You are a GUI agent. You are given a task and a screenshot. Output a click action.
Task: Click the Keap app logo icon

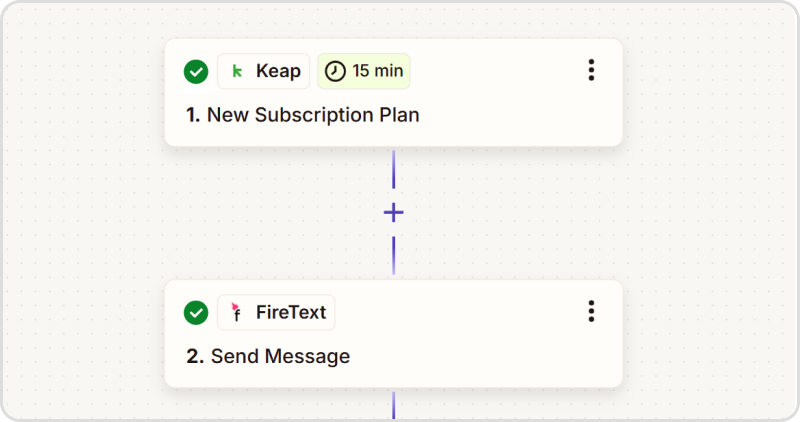[x=237, y=71]
